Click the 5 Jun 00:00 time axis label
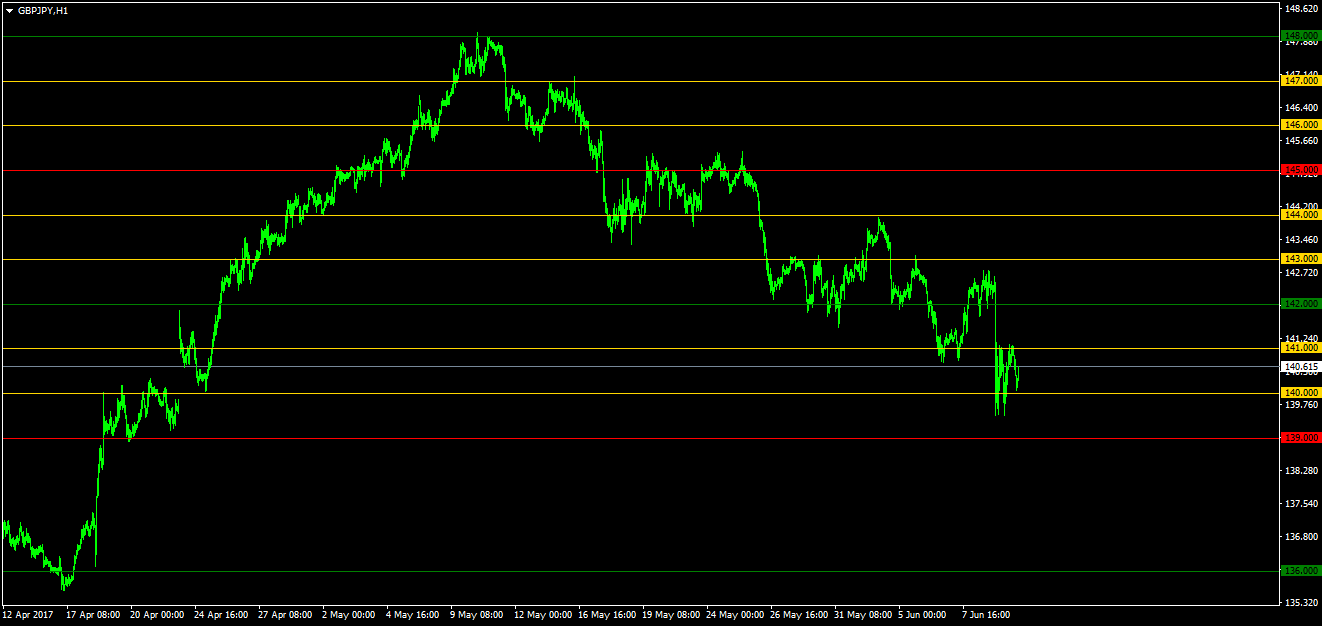Image resolution: width=1322 pixels, height=626 pixels. [x=923, y=615]
